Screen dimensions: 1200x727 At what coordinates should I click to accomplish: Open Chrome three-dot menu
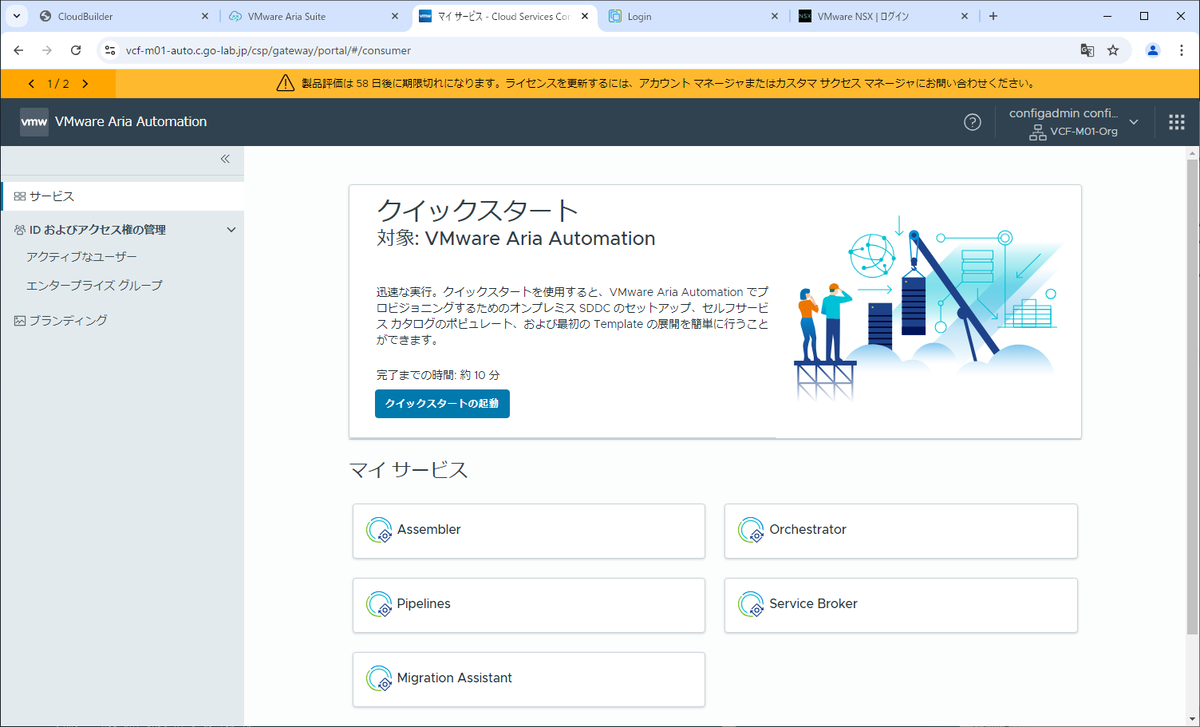[1181, 50]
